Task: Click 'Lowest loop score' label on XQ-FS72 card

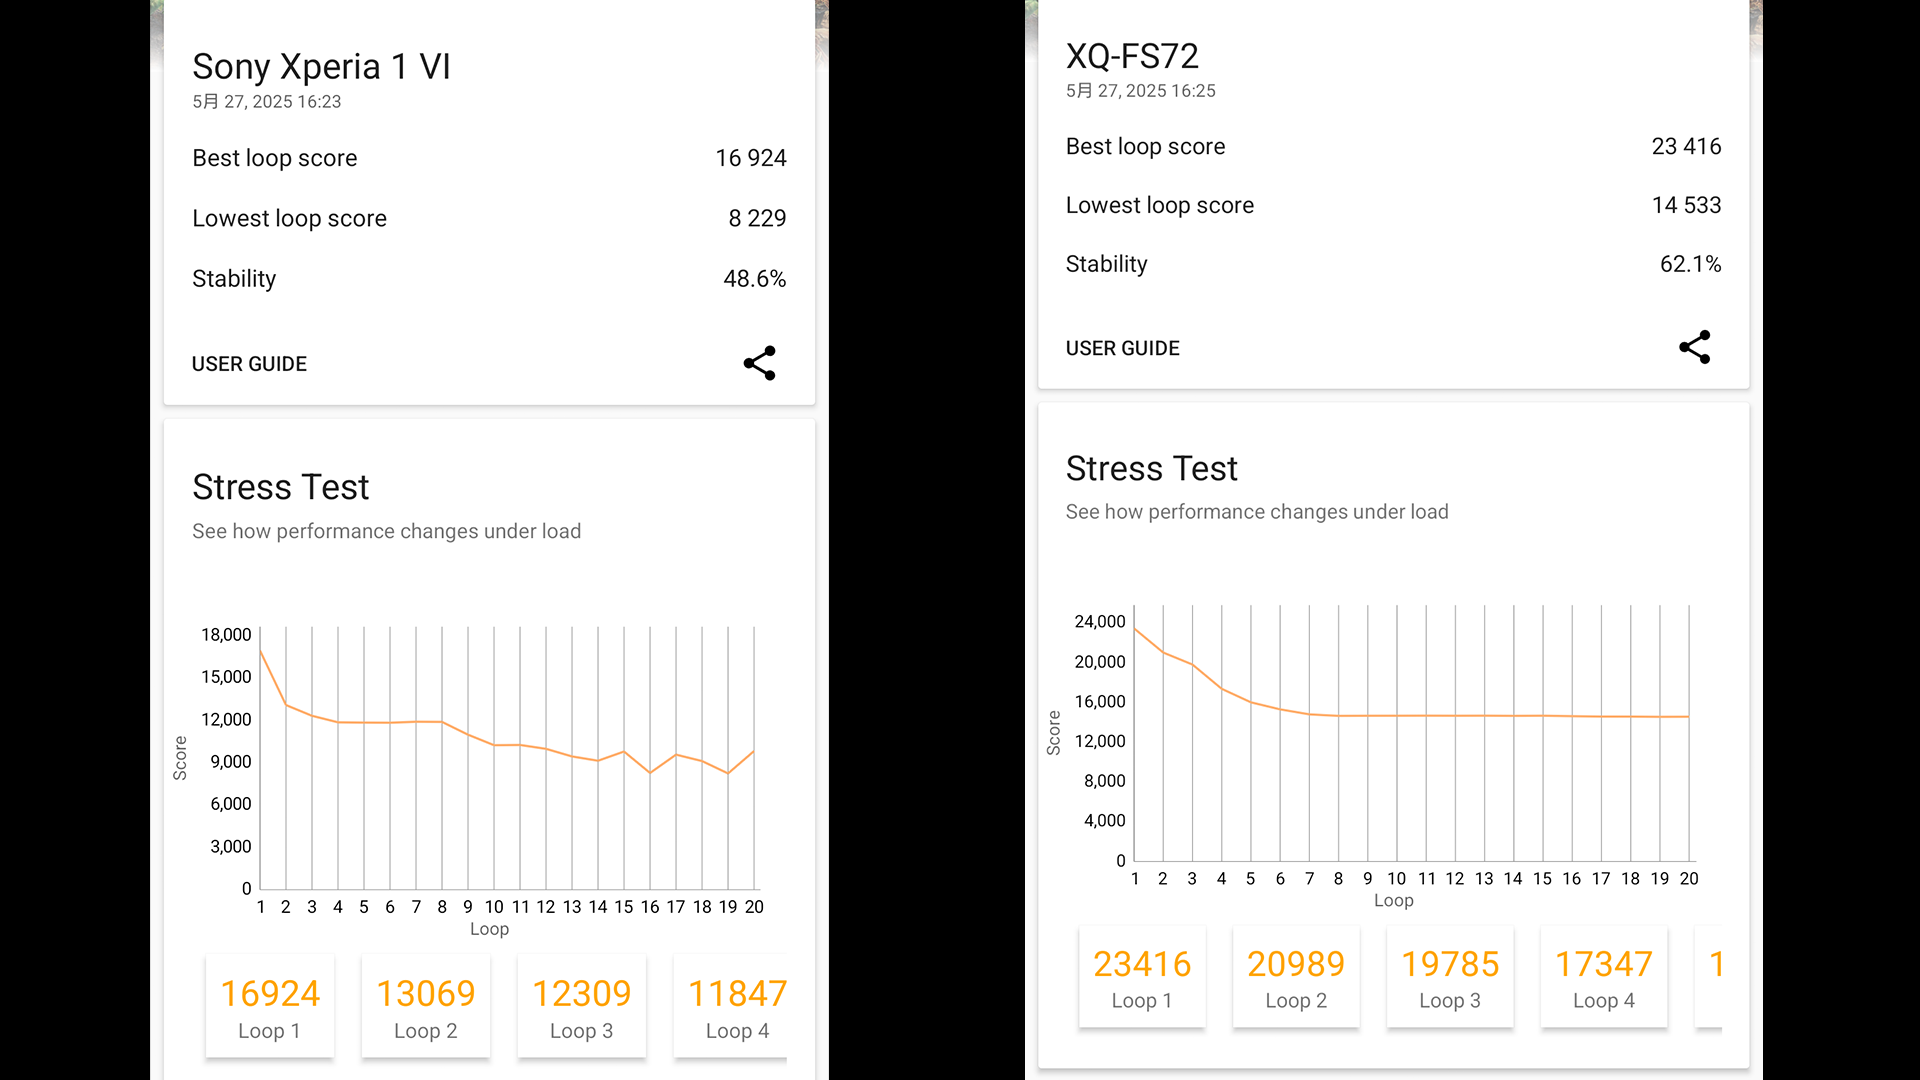Action: 1159,205
